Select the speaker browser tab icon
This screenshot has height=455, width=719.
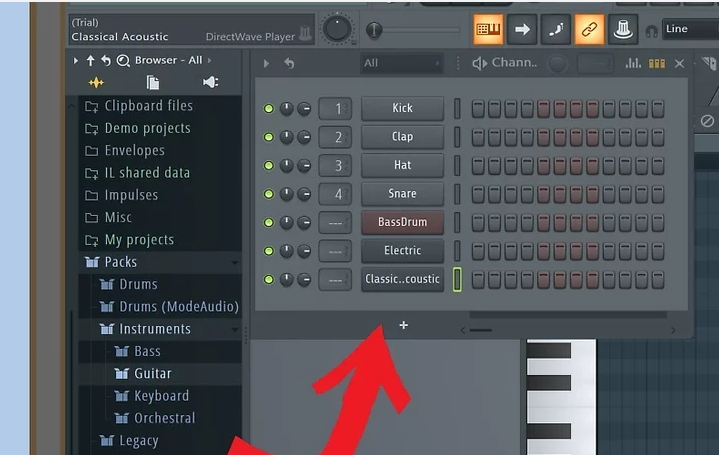click(210, 83)
